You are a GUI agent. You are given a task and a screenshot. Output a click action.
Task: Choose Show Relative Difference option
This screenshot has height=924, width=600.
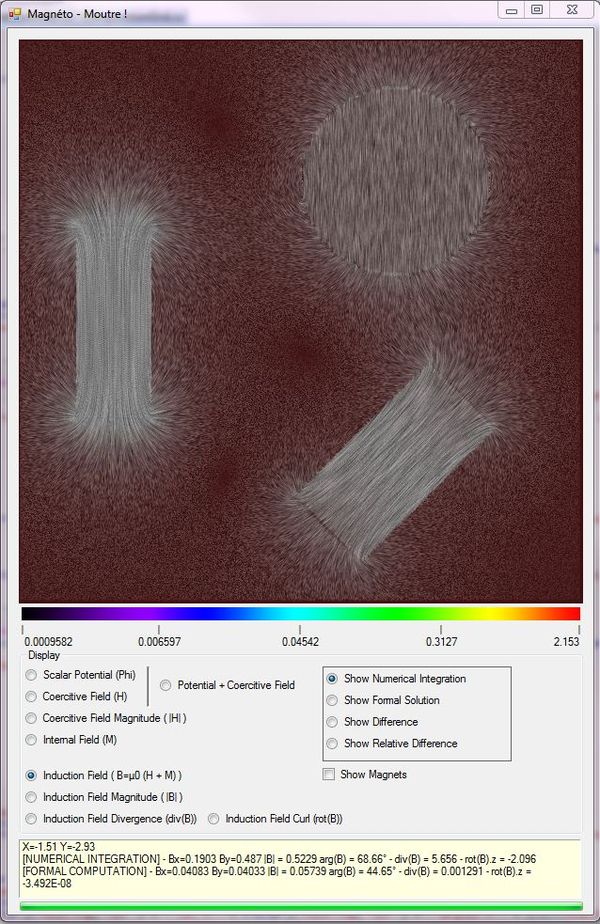333,743
